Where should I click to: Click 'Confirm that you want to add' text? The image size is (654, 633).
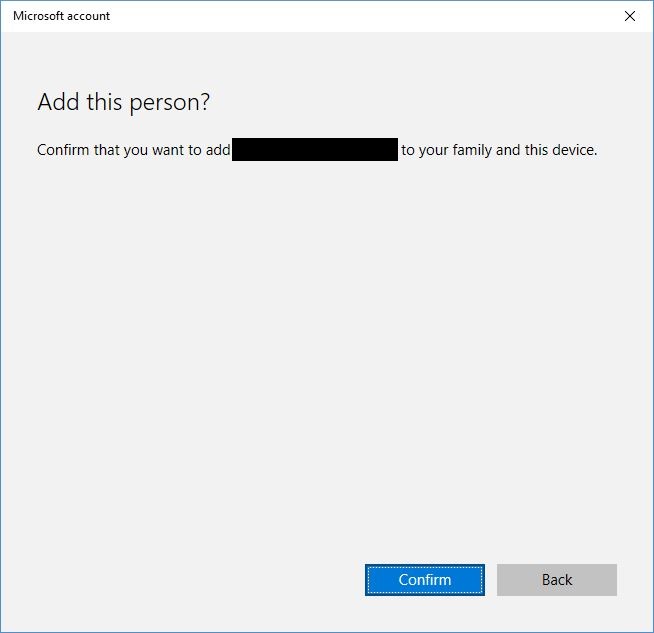(x=133, y=150)
